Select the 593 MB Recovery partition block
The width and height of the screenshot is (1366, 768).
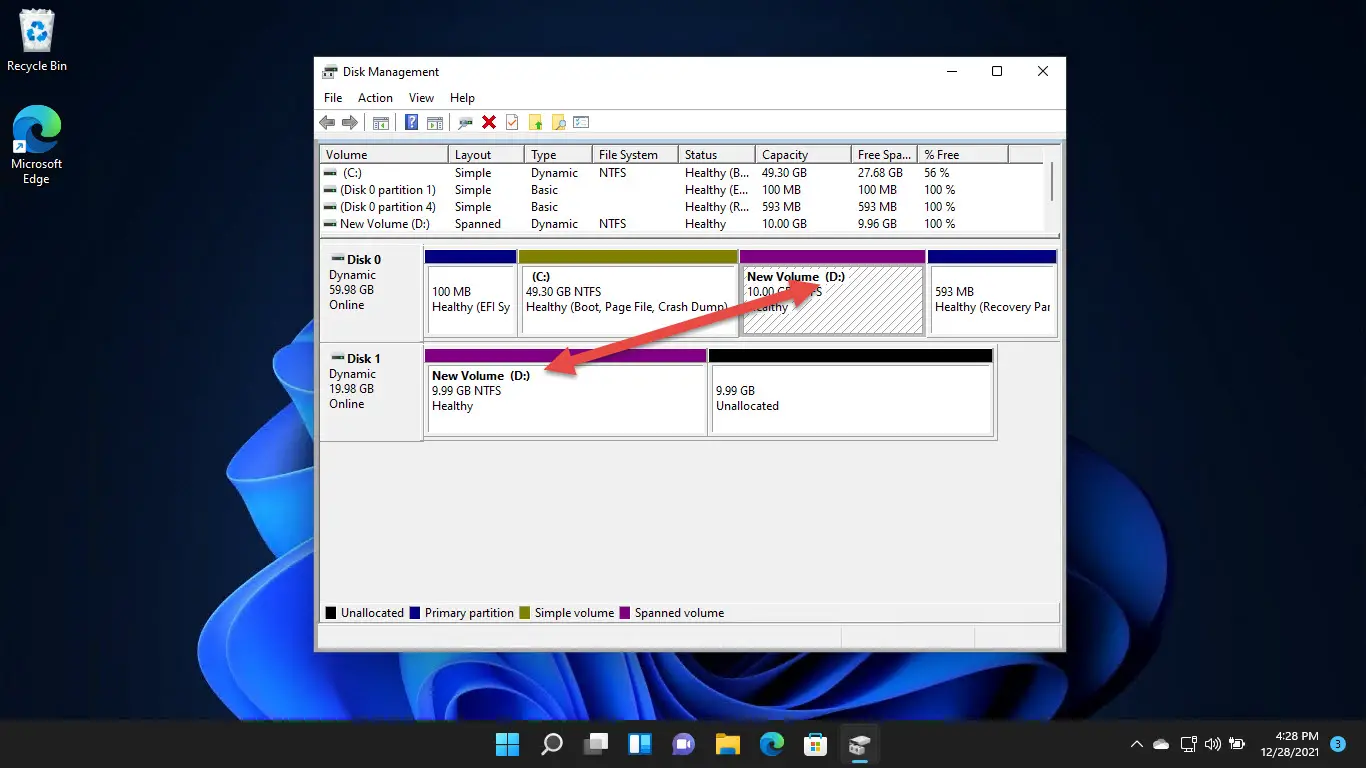[992, 292]
